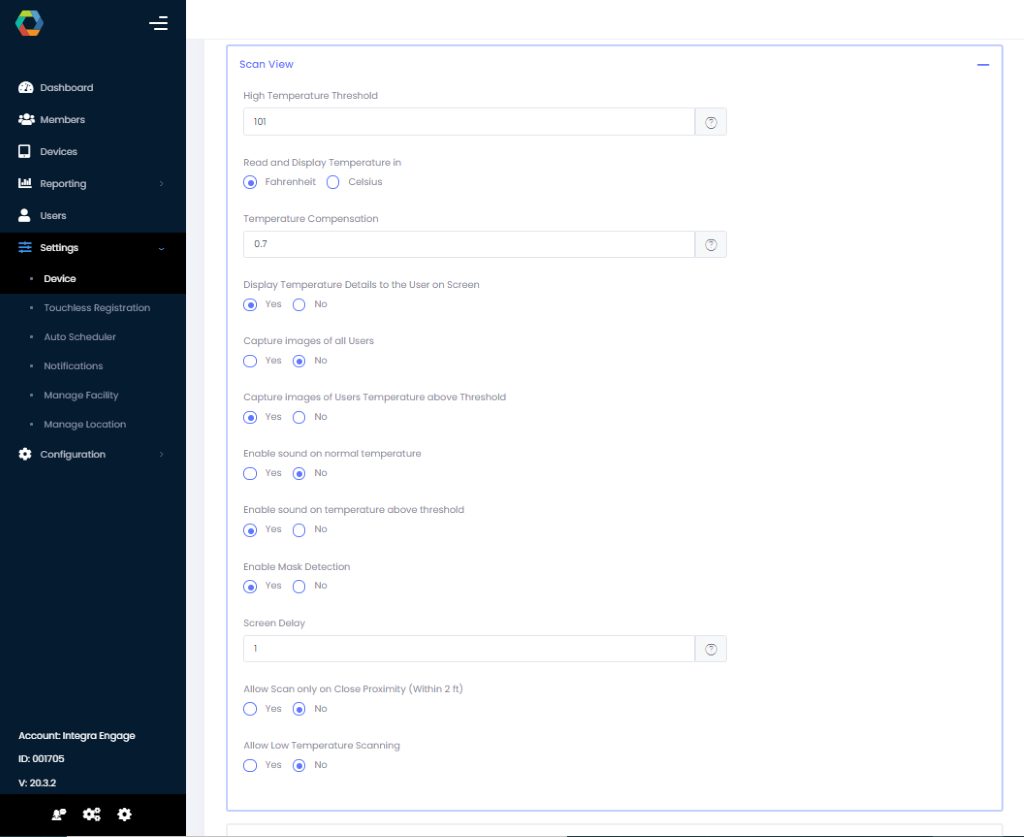Expand the Configuration section
Viewport: 1024px width, 837px height.
pyautogui.click(x=72, y=454)
